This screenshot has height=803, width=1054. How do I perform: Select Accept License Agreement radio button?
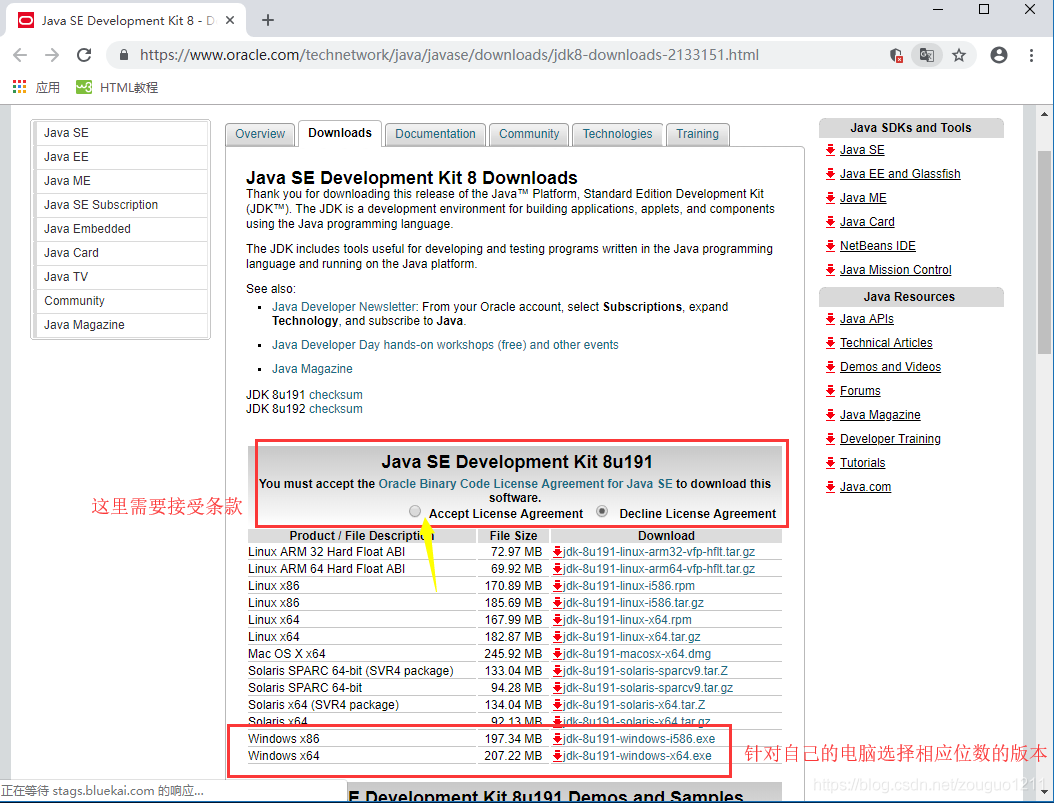tap(415, 511)
